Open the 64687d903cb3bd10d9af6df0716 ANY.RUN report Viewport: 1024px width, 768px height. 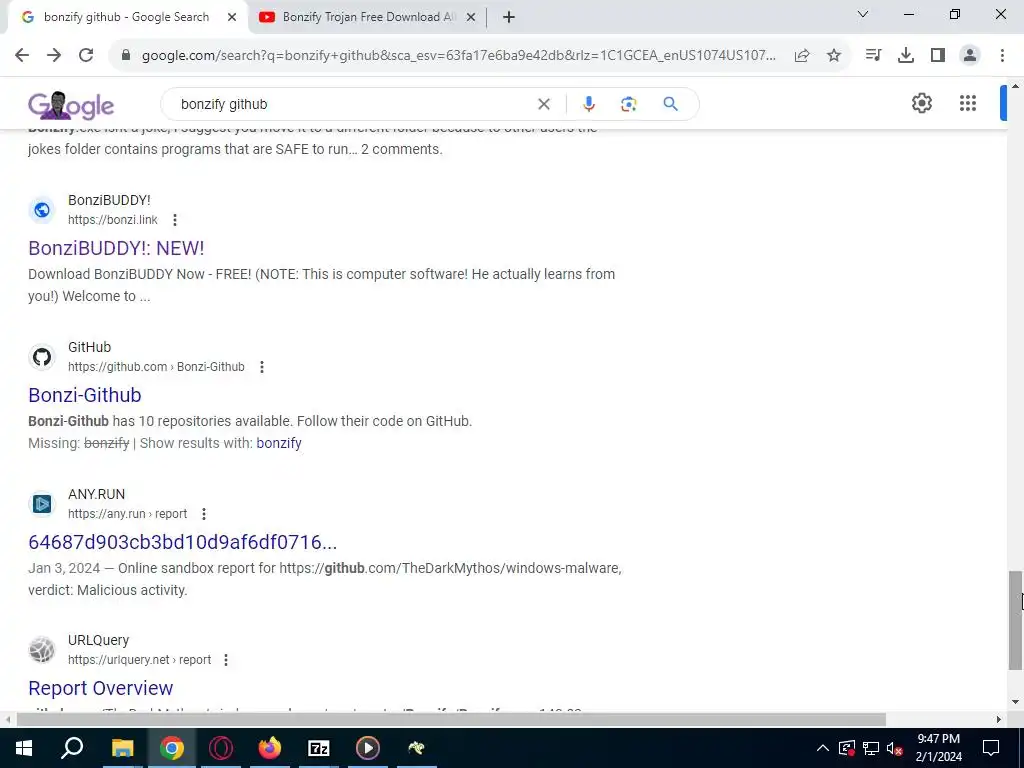click(x=183, y=542)
